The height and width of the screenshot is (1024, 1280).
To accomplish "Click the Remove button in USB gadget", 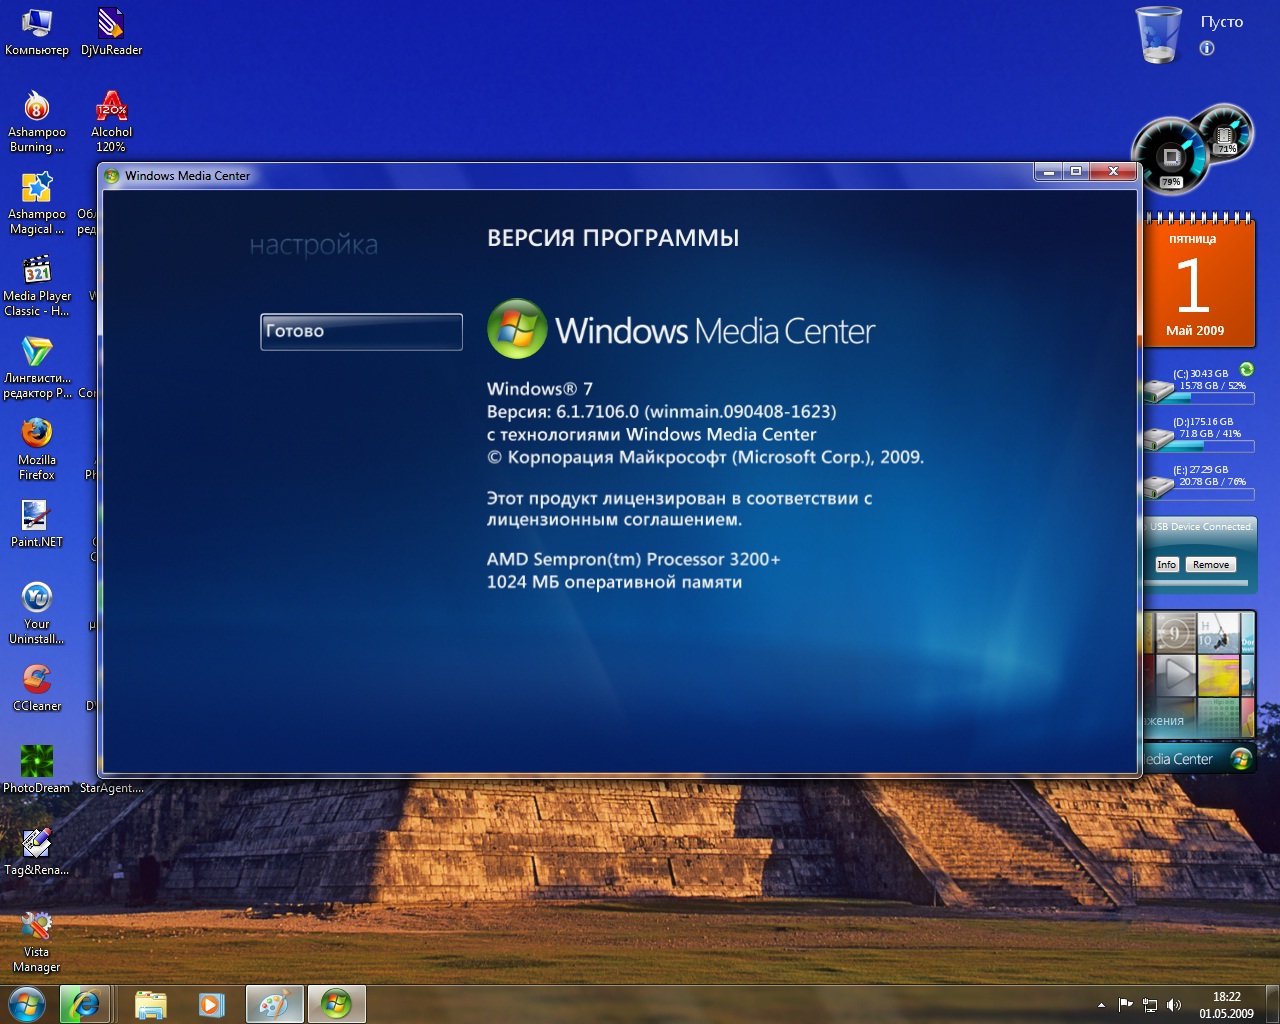I will tap(1211, 564).
